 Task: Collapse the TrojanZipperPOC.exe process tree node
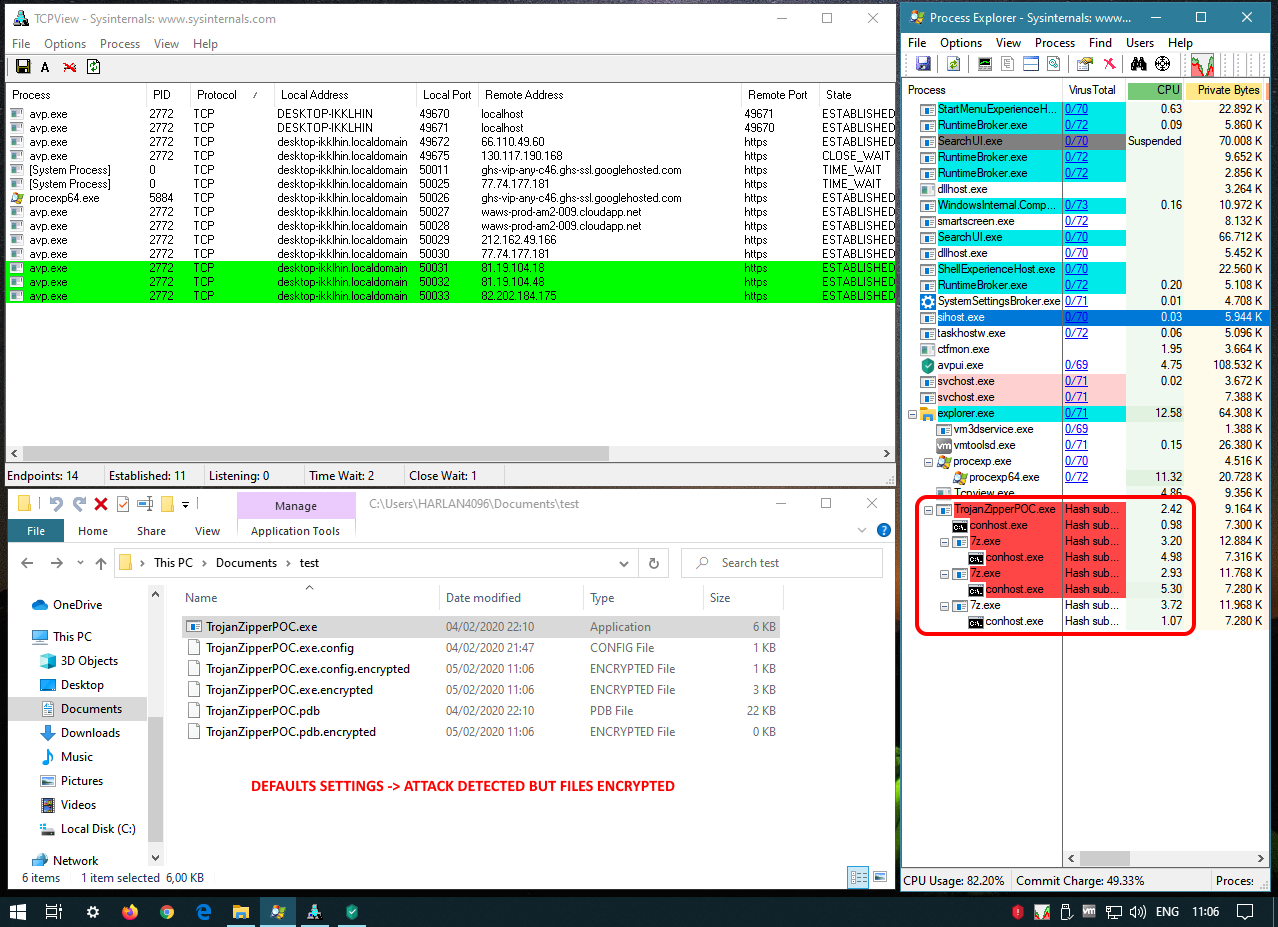coord(928,509)
